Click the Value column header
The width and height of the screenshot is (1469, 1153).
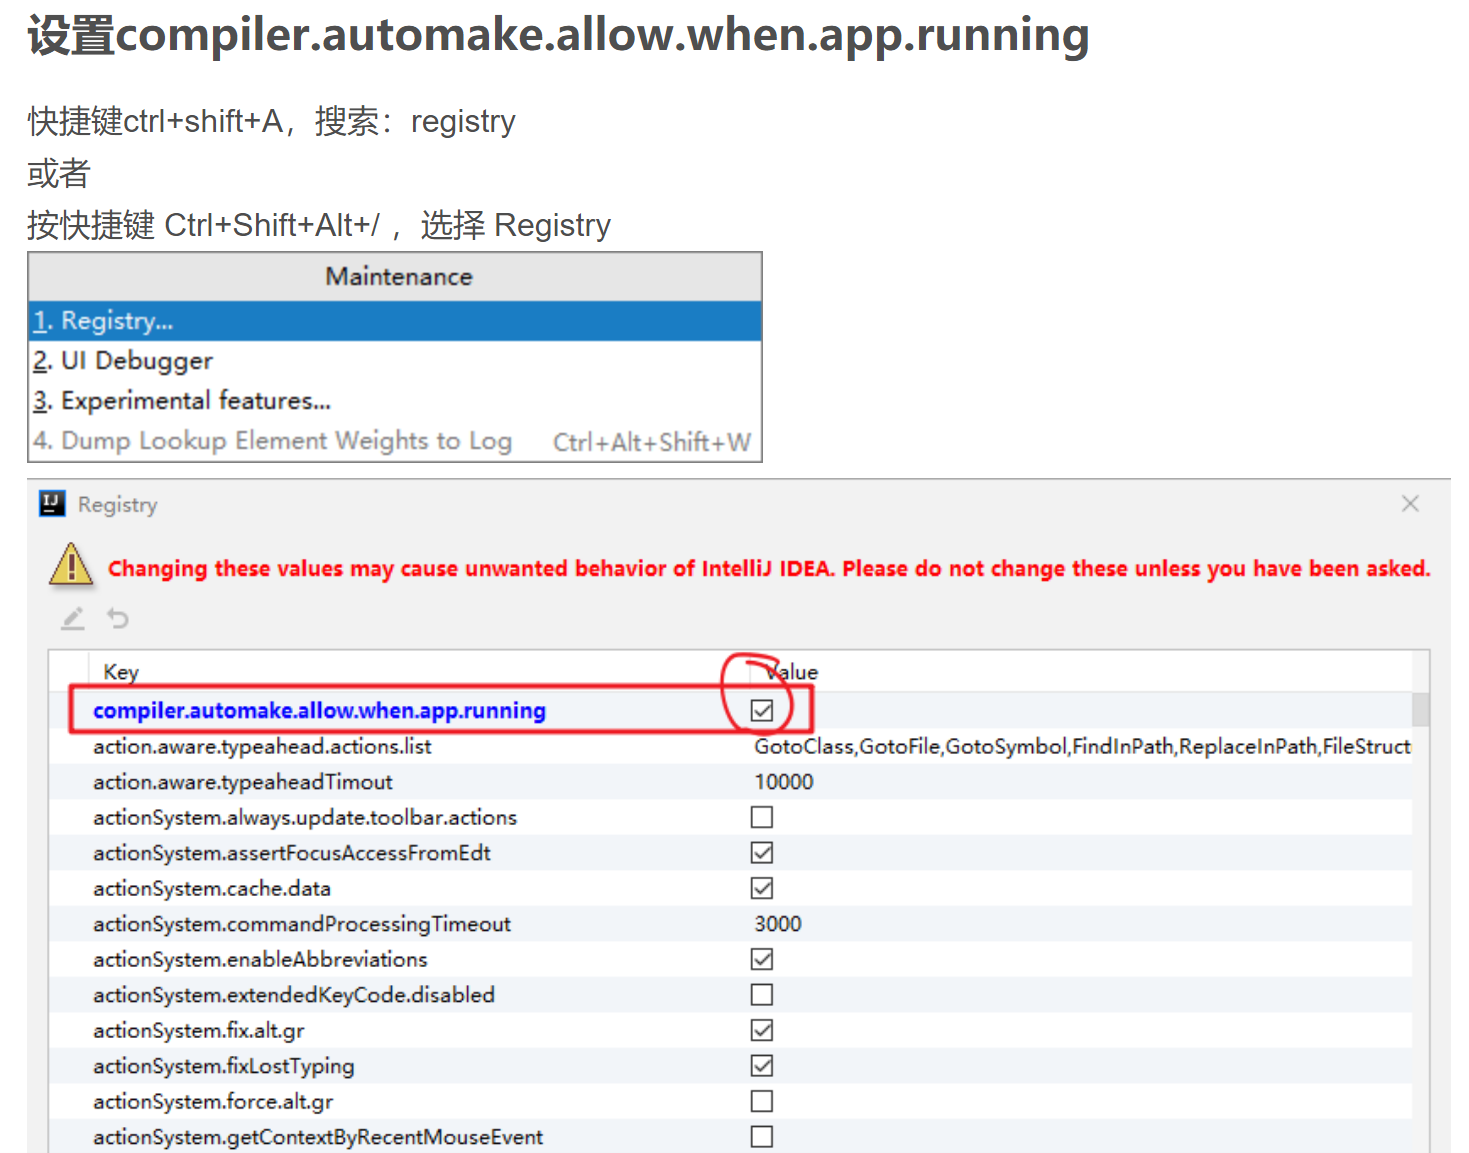(791, 672)
